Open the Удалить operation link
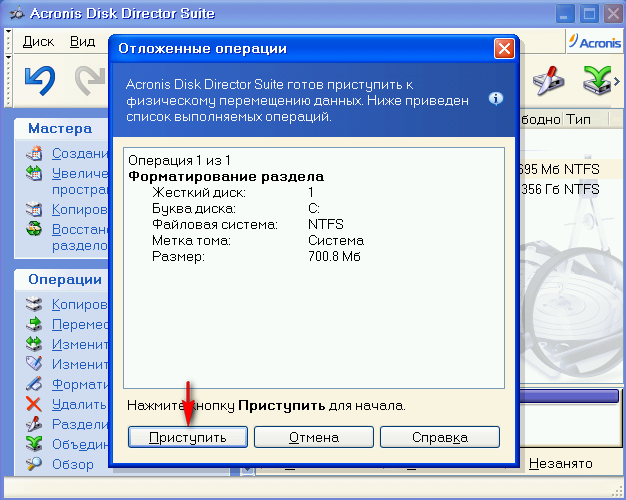This screenshot has height=500, width=626. pos(79,404)
